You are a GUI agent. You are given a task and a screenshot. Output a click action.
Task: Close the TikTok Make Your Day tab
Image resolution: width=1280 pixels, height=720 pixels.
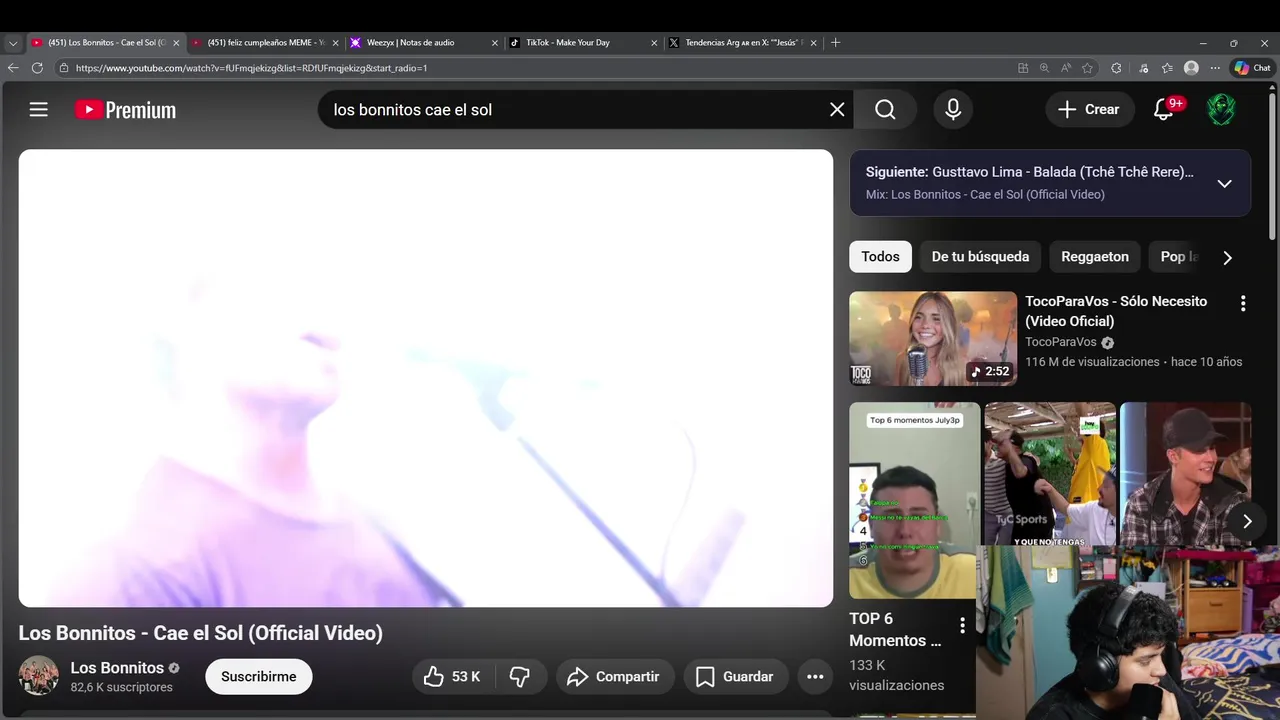654,43
